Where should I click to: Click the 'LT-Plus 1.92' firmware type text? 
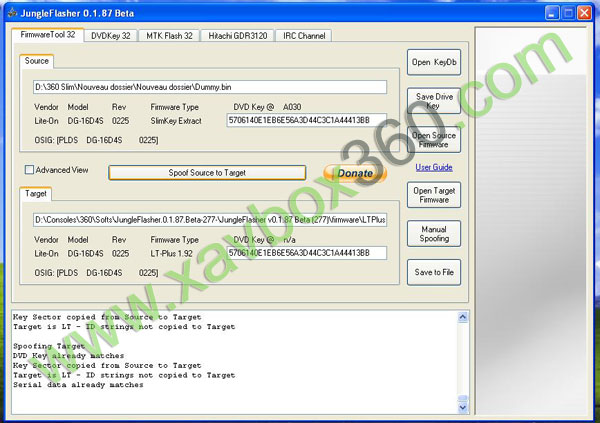pos(171,253)
